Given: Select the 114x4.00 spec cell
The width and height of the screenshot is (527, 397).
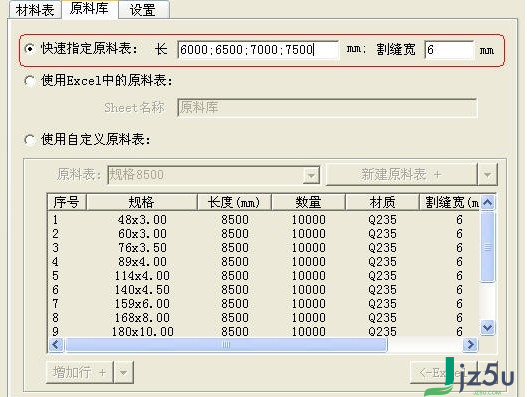Looking at the screenshot, I should click(142, 276).
